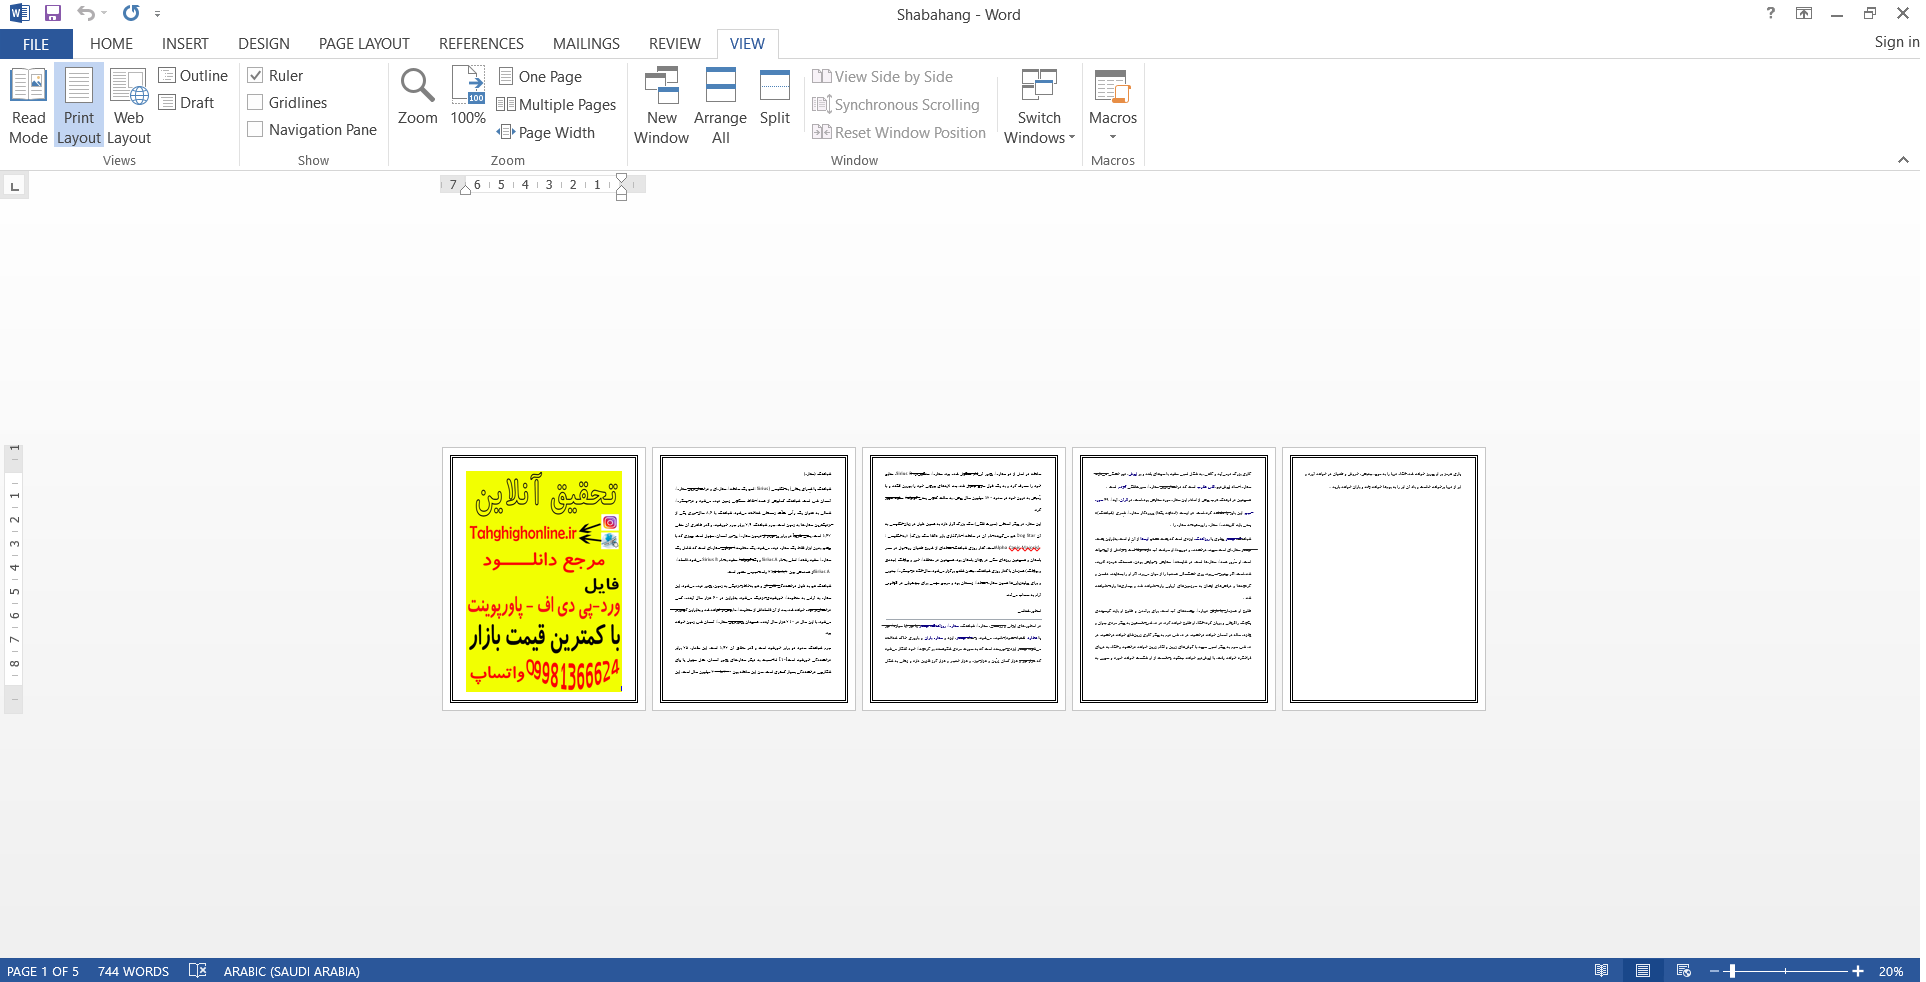The width and height of the screenshot is (1926, 982).
Task: Click the fourth page of document
Action: 1174,579
